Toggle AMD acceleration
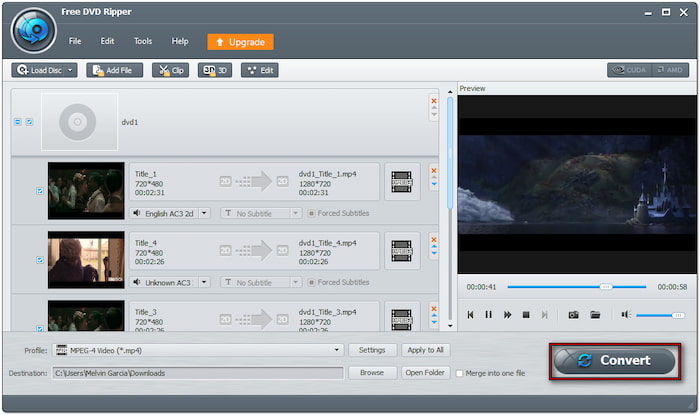This screenshot has height=415, width=700. [670, 70]
